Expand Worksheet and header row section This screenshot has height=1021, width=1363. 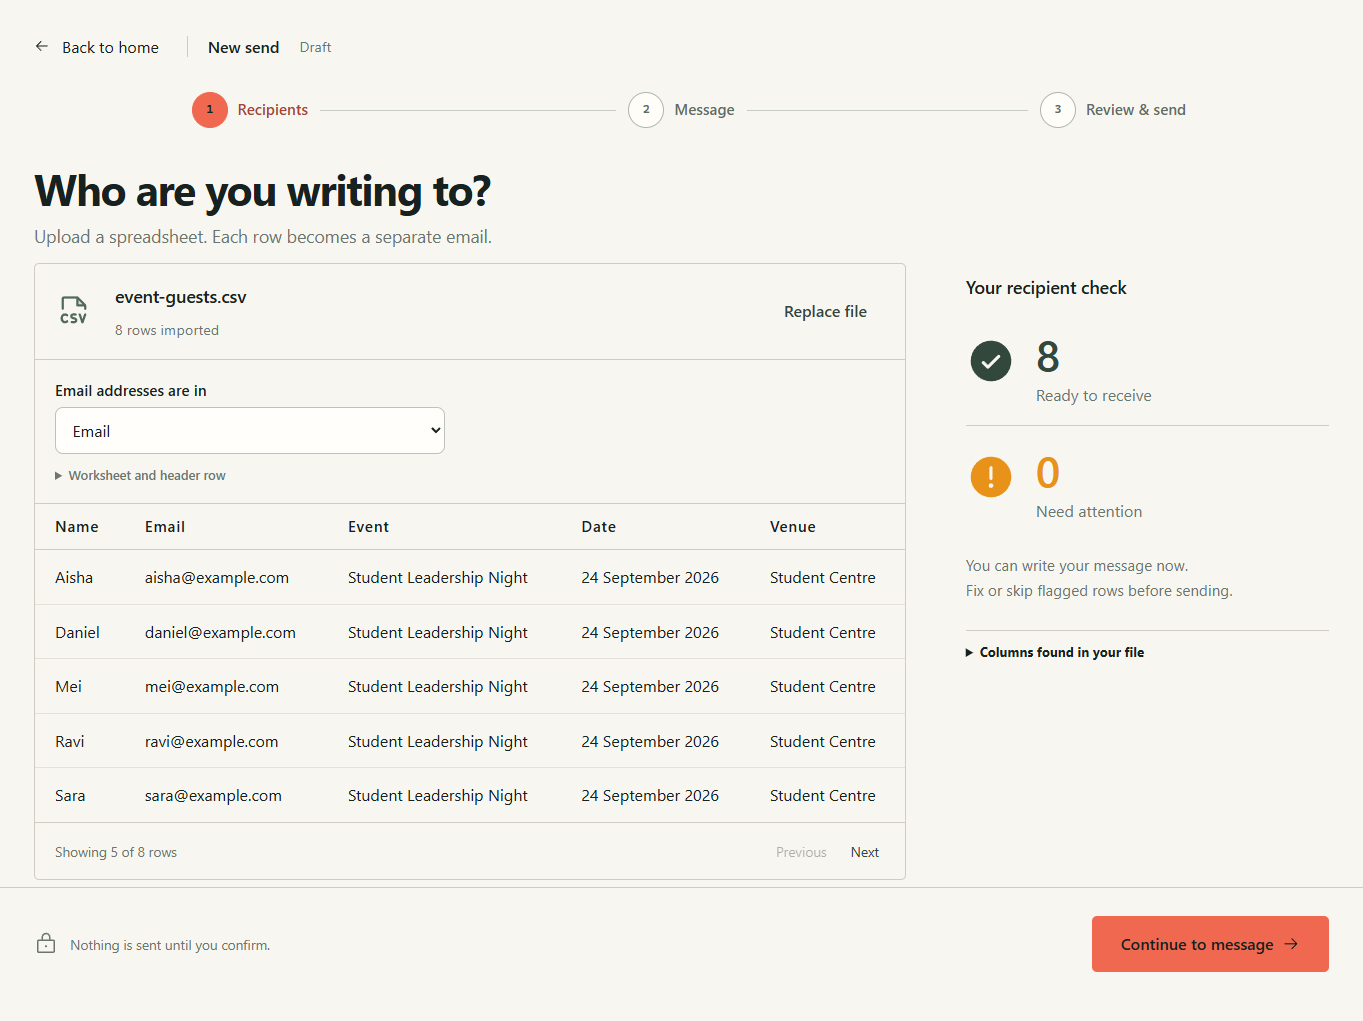coord(140,475)
